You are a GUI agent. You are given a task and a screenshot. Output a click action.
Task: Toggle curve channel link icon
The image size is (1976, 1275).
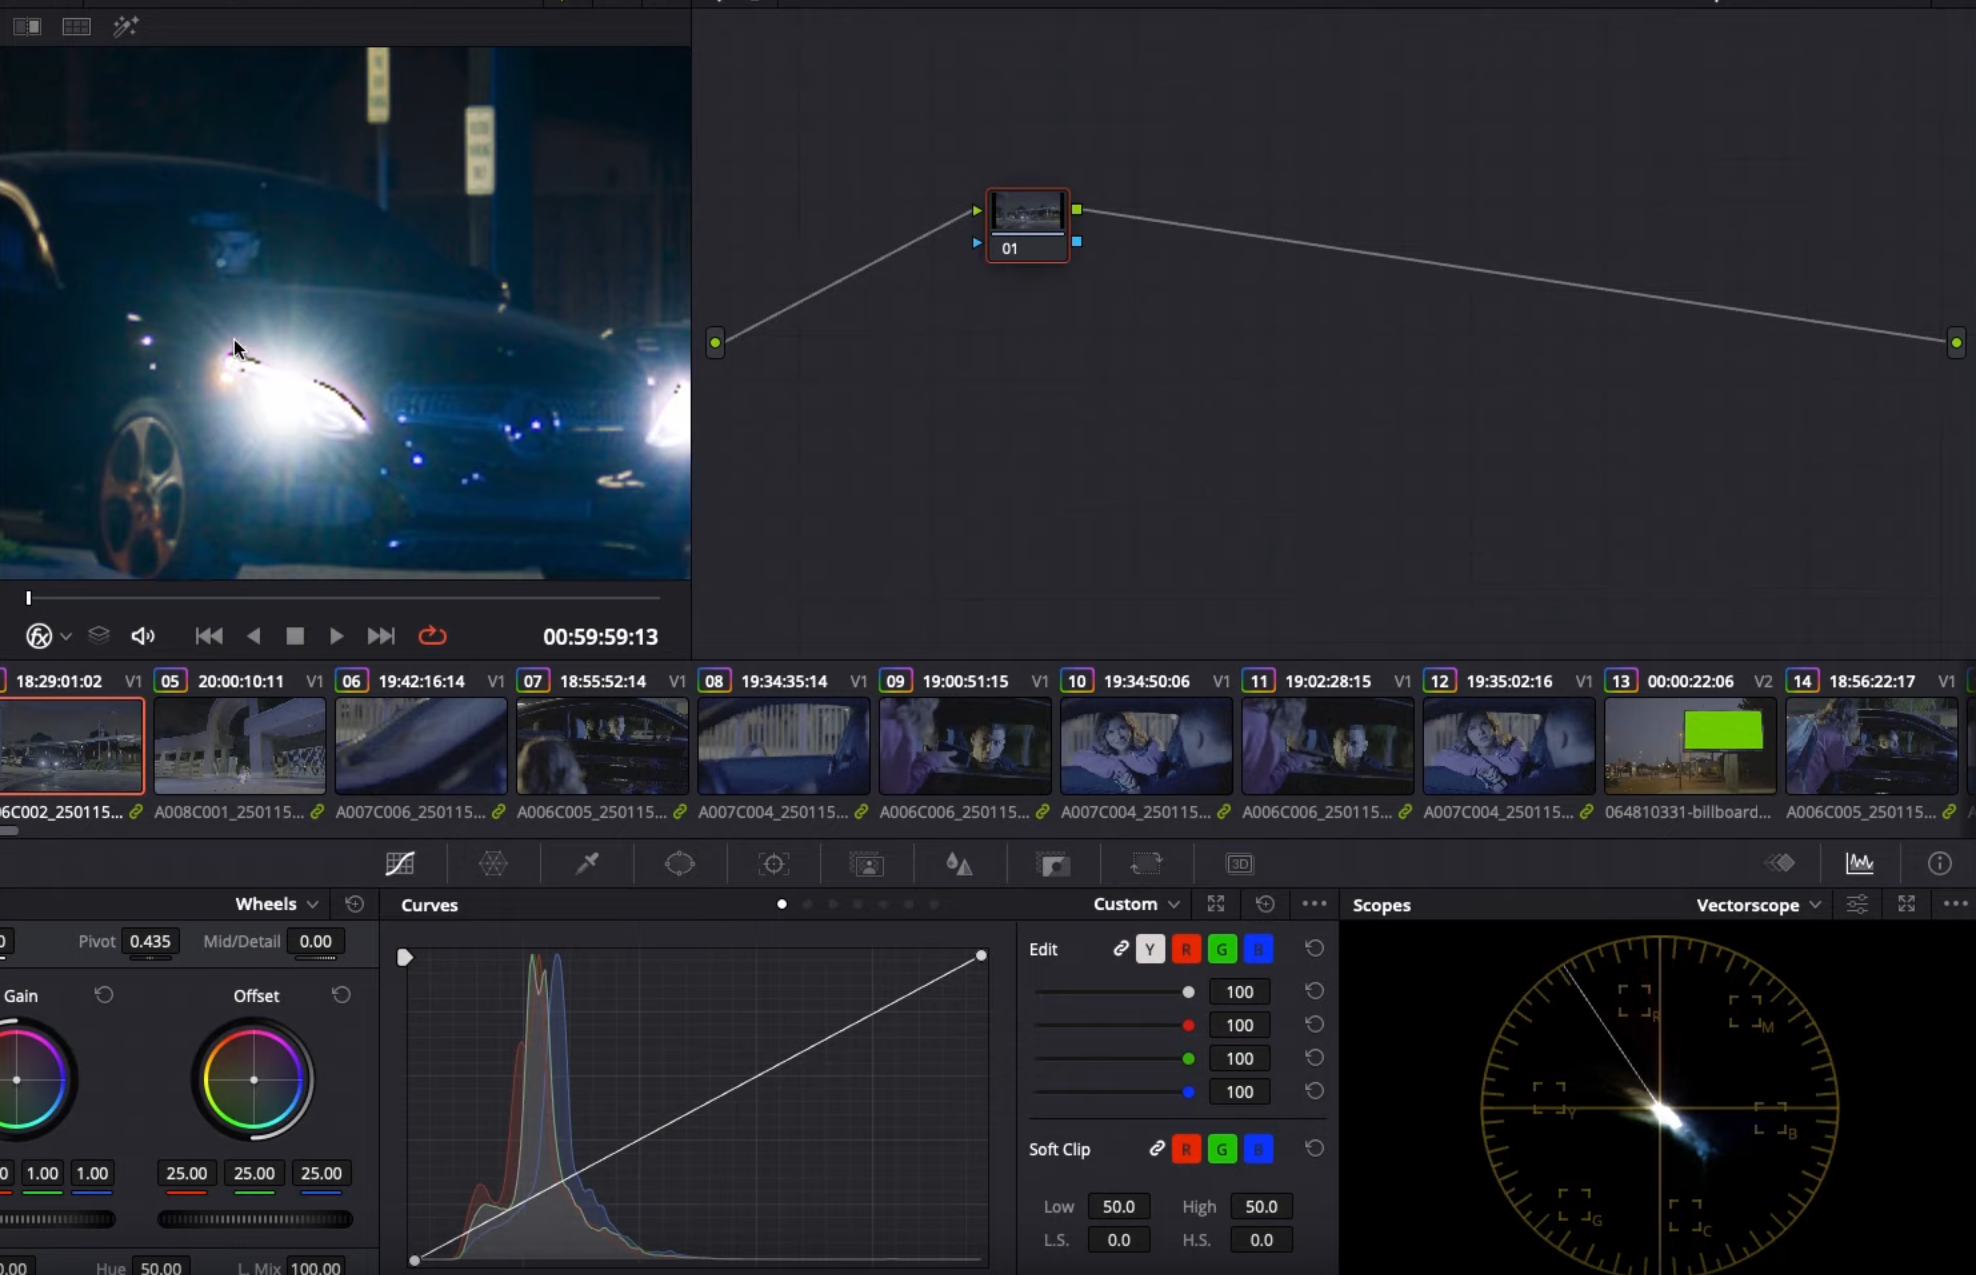(x=1121, y=949)
